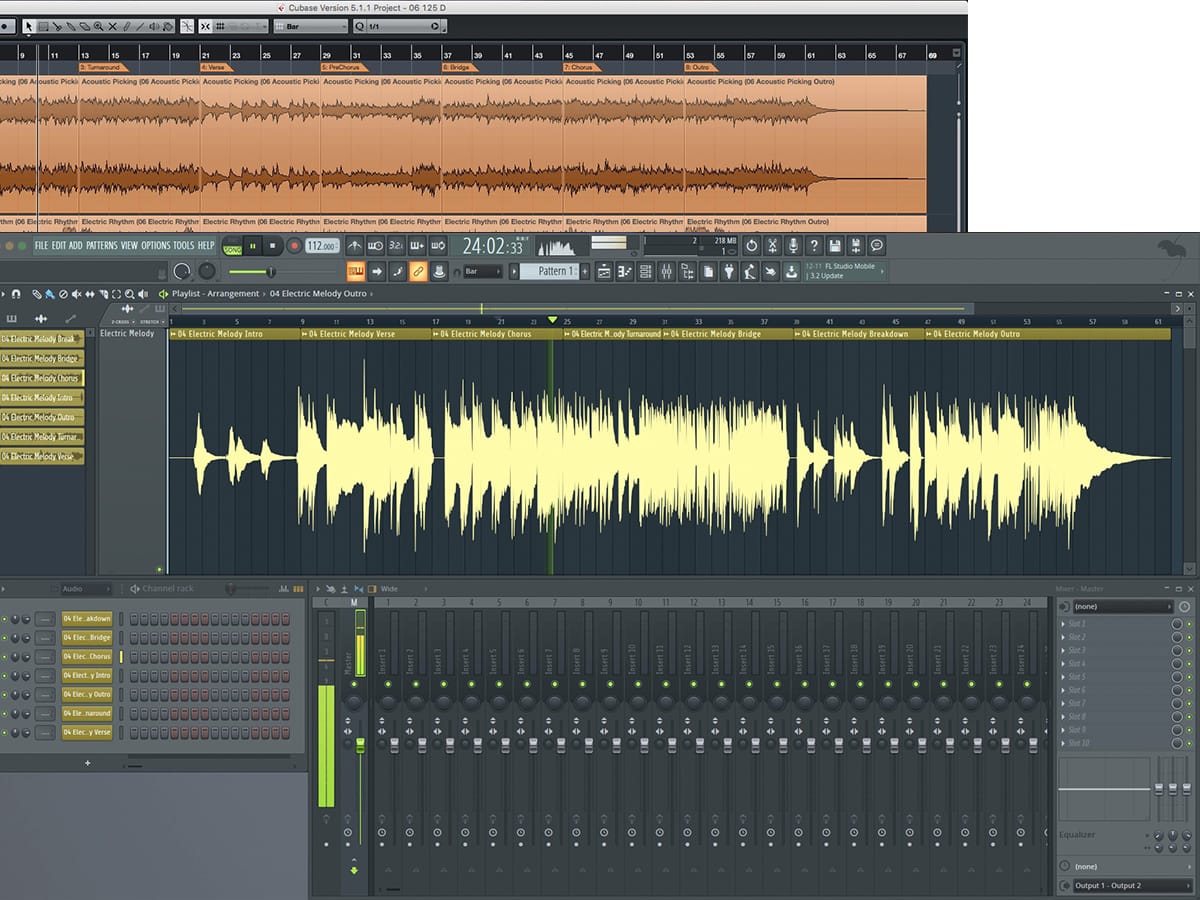Click the microphone recording icon
The width and height of the screenshot is (1200, 900).
click(x=793, y=246)
